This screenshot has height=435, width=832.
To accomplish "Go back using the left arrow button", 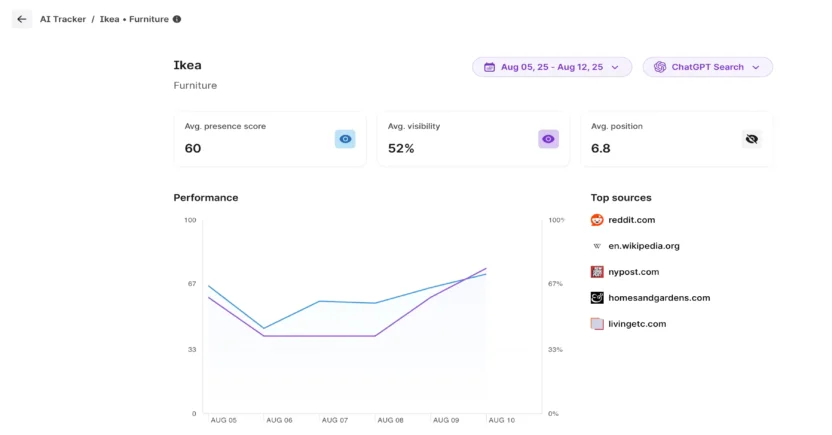I will click(22, 19).
